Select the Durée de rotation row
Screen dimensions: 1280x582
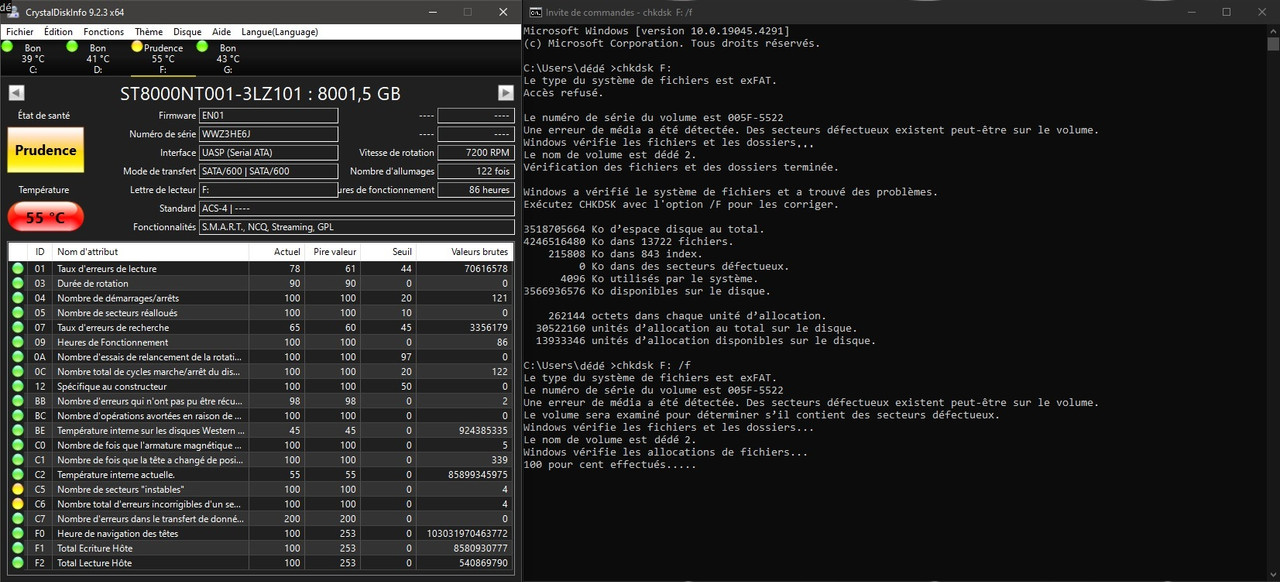point(261,283)
